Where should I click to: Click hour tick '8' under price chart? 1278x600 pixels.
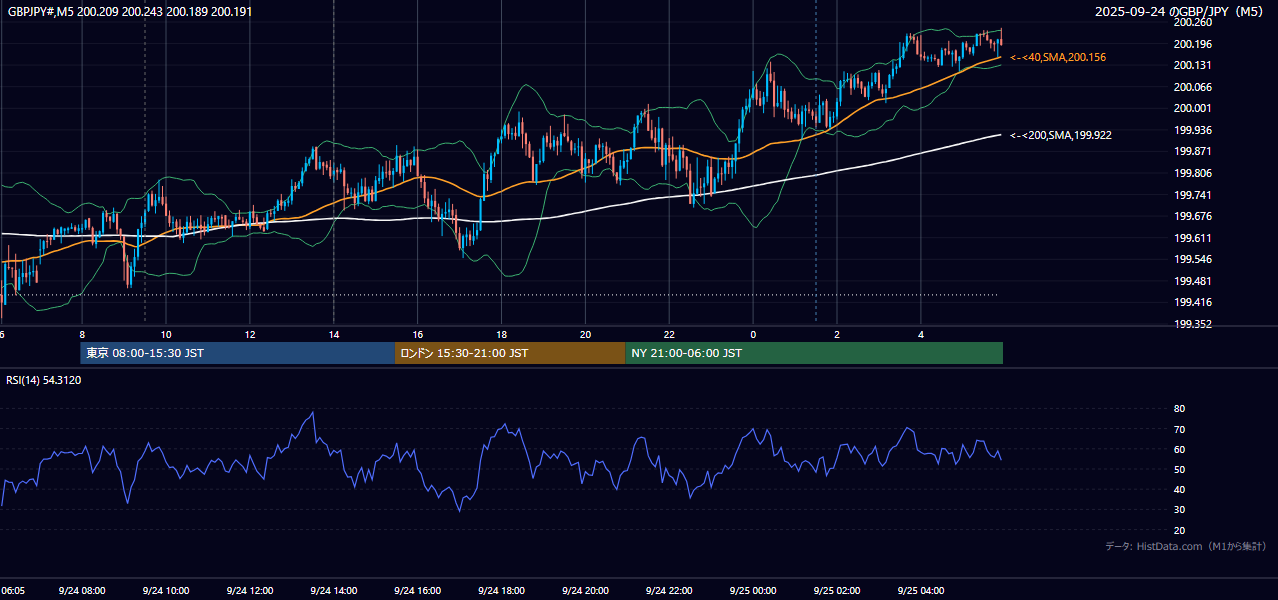pos(82,335)
